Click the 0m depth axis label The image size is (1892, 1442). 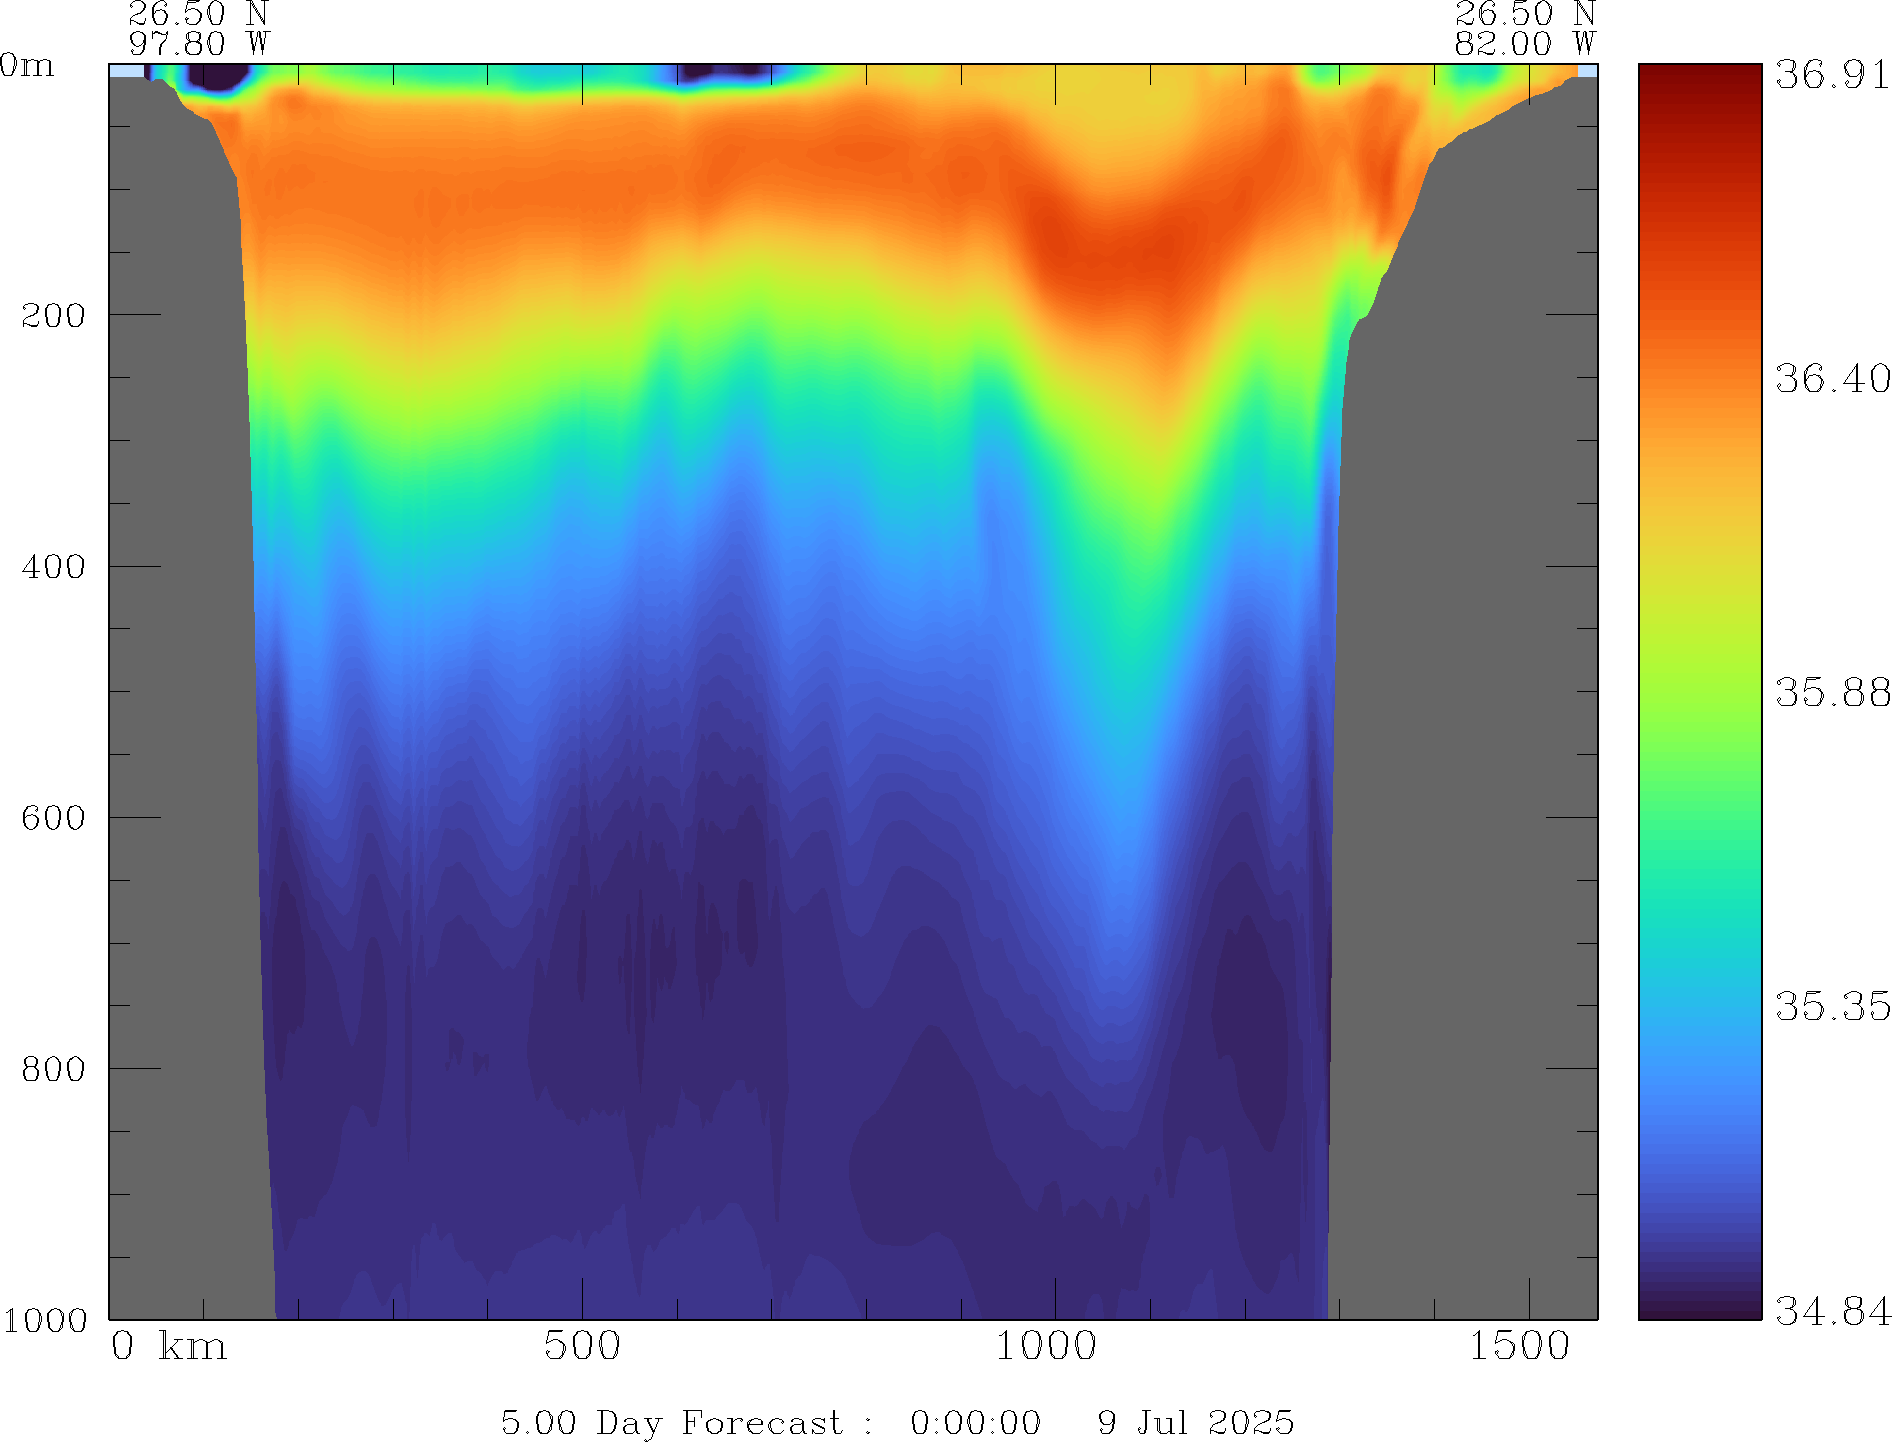click(27, 66)
